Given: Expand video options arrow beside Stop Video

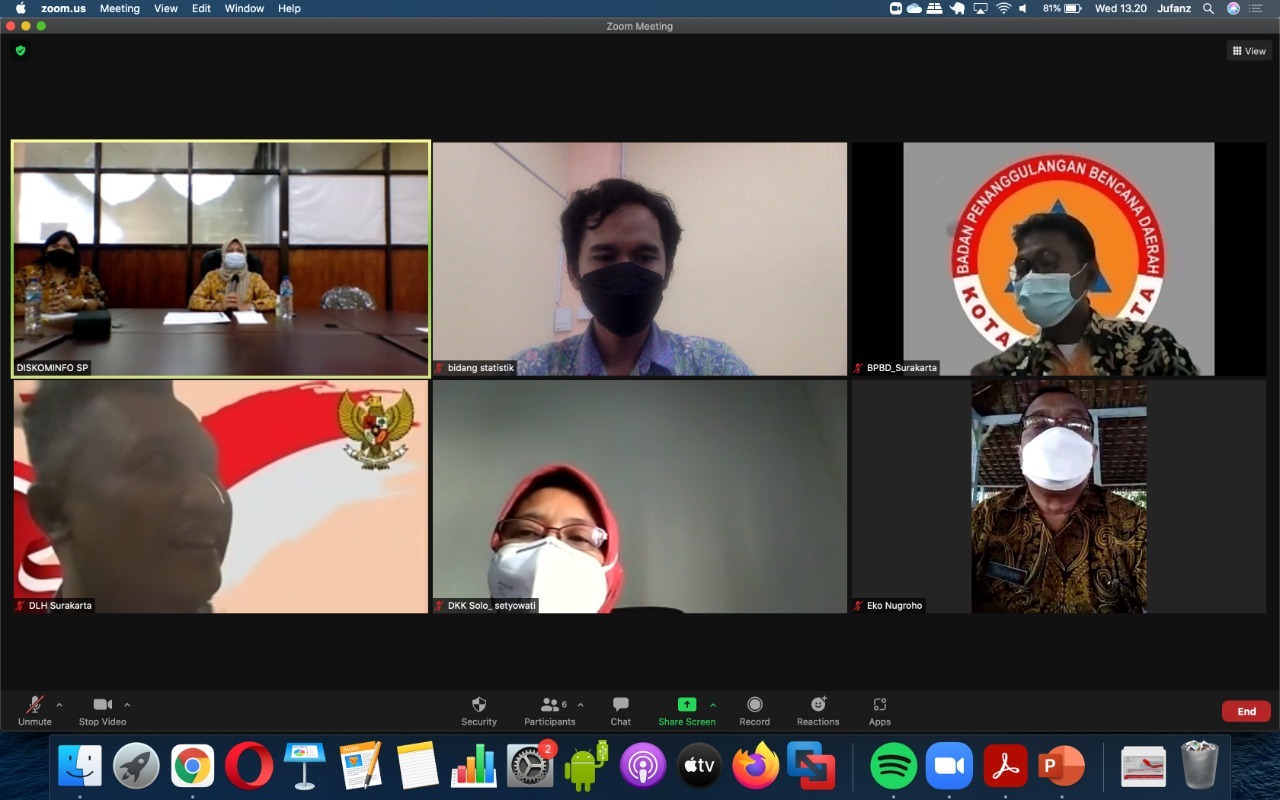Looking at the screenshot, I should (127, 704).
